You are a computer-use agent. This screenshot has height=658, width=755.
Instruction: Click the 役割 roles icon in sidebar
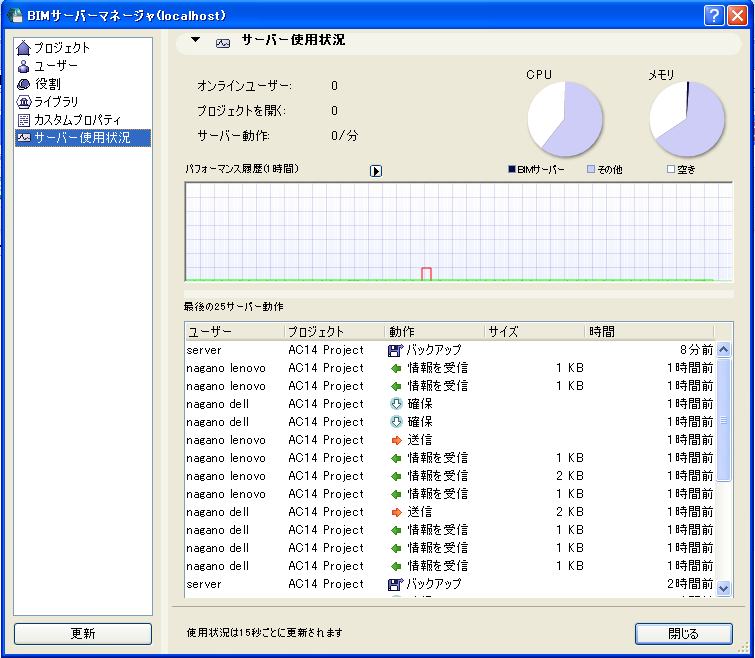pyautogui.click(x=24, y=84)
